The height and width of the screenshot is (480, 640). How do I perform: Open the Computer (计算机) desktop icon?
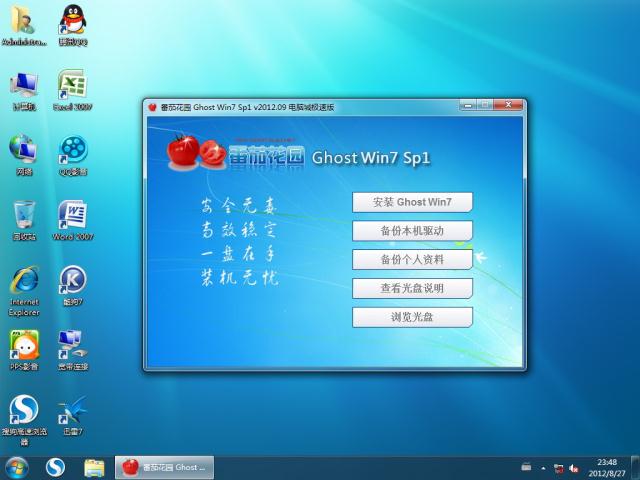coord(24,91)
